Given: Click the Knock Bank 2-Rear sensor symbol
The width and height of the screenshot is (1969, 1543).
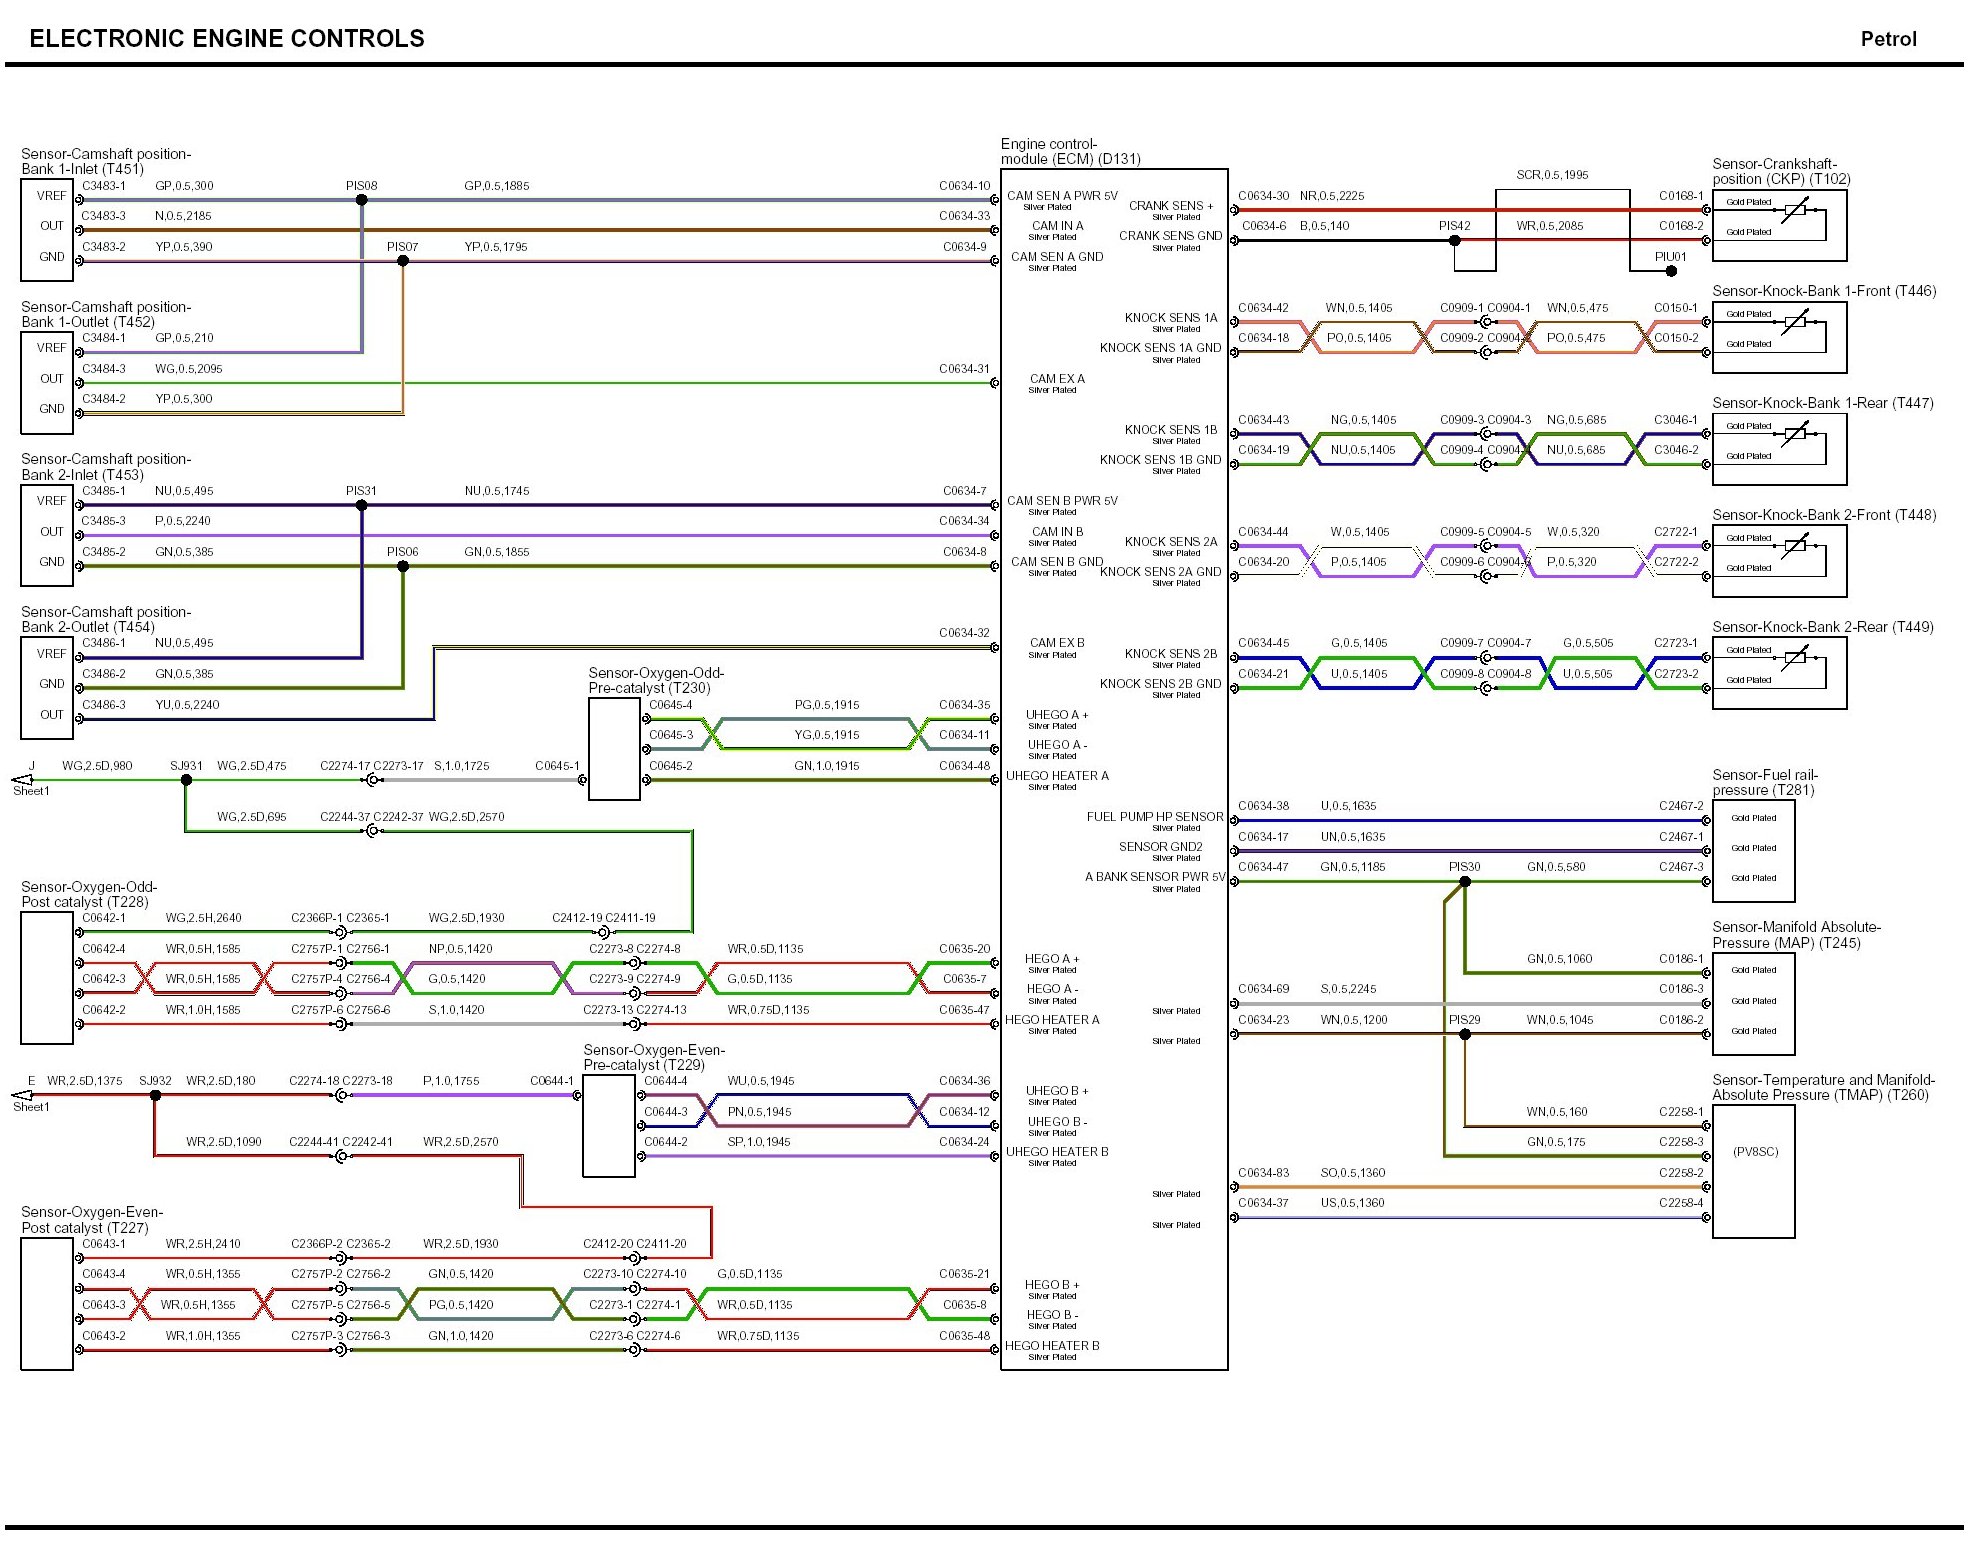Looking at the screenshot, I should (1795, 657).
